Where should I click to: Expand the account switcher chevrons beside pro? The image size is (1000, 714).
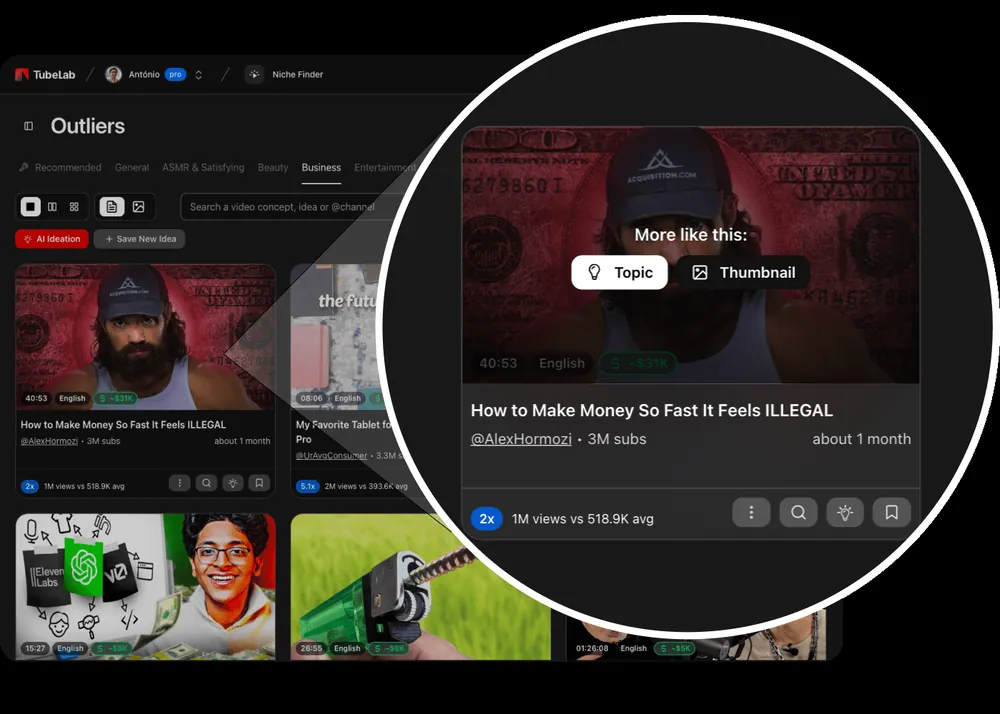pos(198,75)
